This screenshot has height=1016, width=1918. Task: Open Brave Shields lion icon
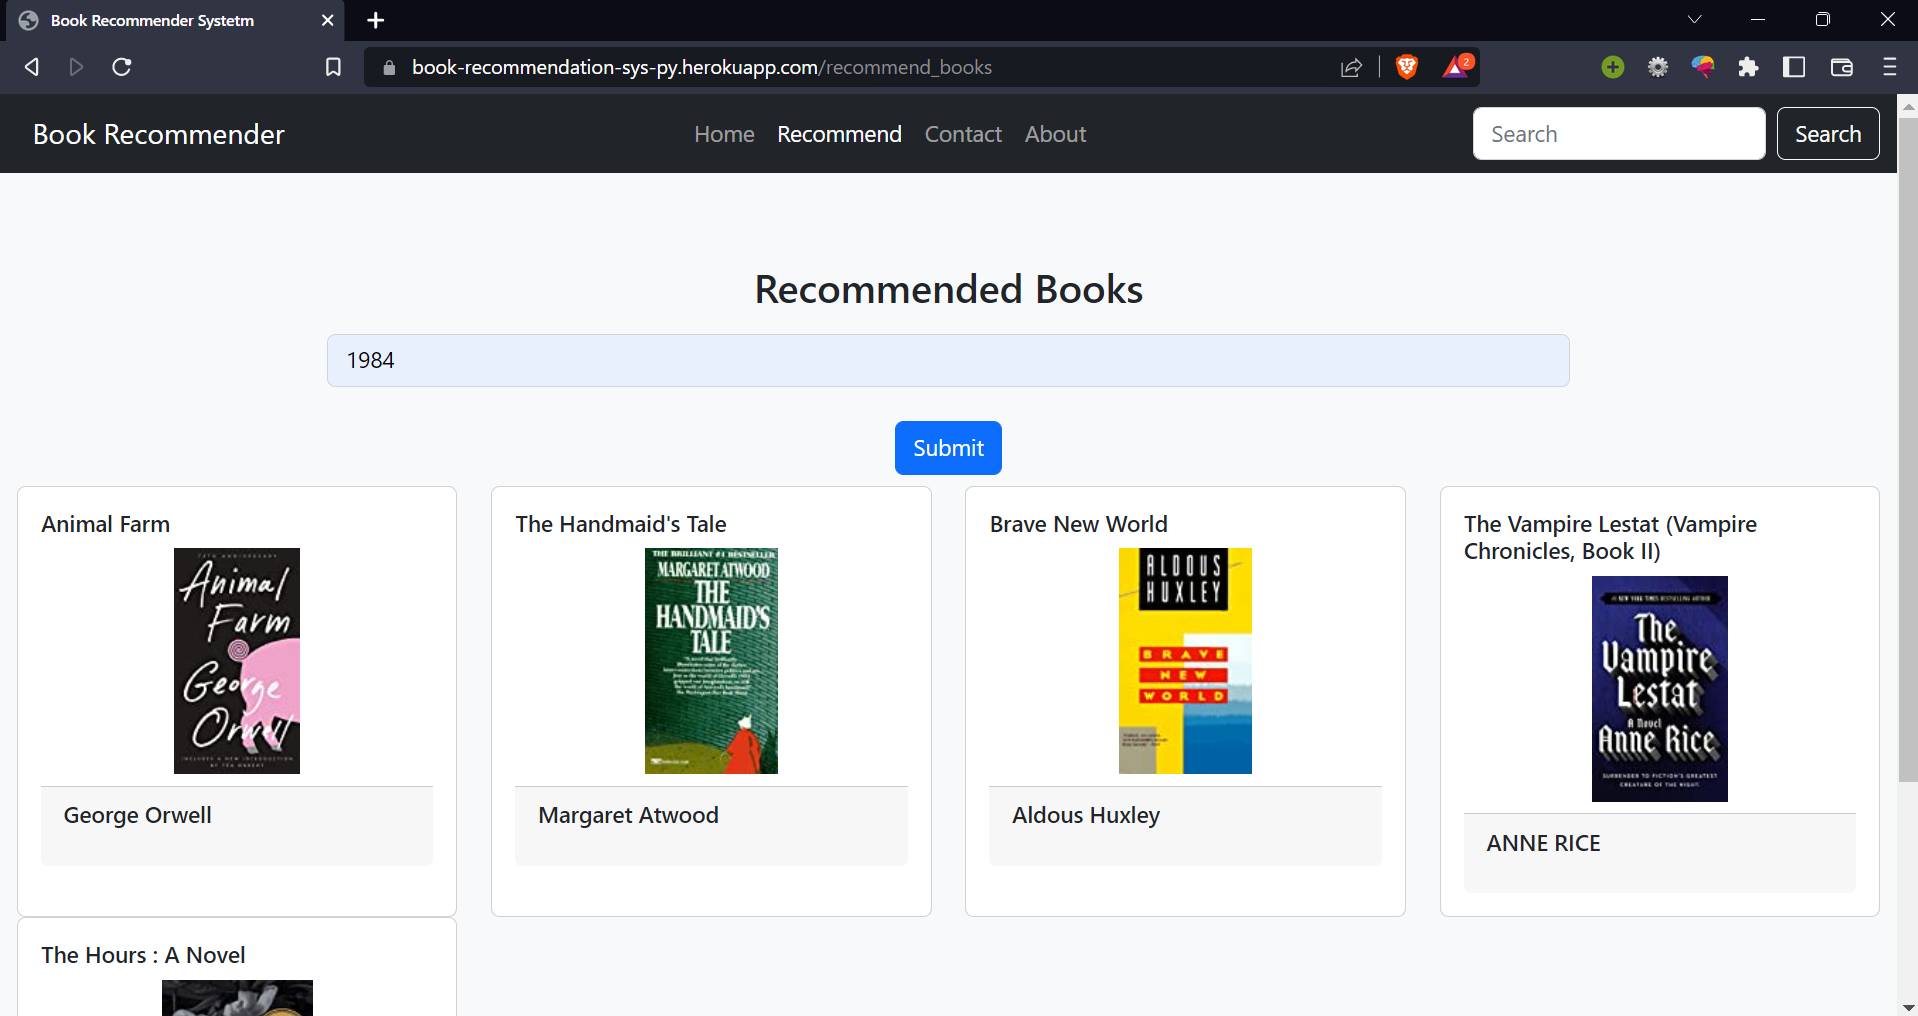(1406, 67)
